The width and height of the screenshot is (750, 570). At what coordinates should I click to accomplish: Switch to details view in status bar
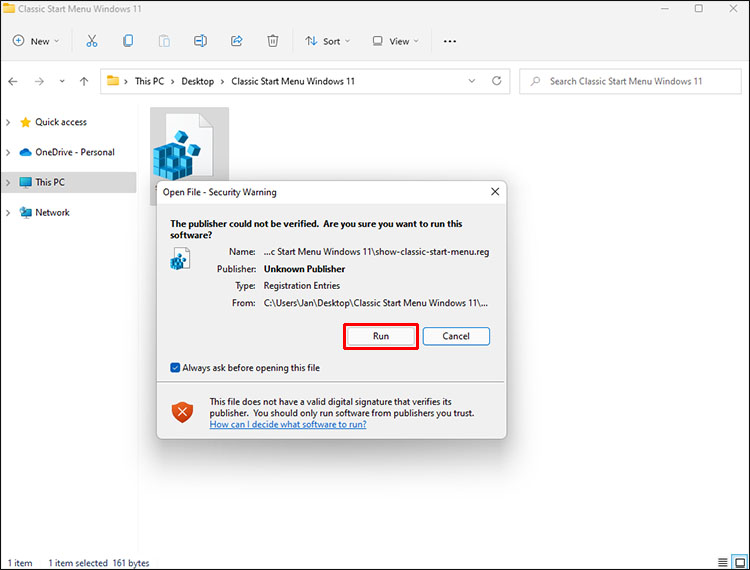coord(723,562)
